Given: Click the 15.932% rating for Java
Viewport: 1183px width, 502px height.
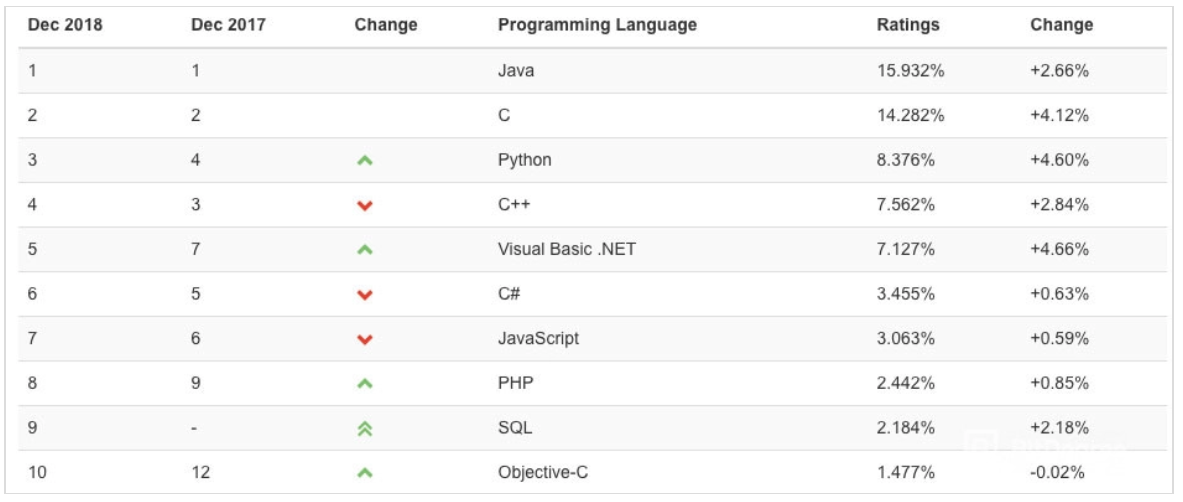Looking at the screenshot, I should tap(911, 71).
